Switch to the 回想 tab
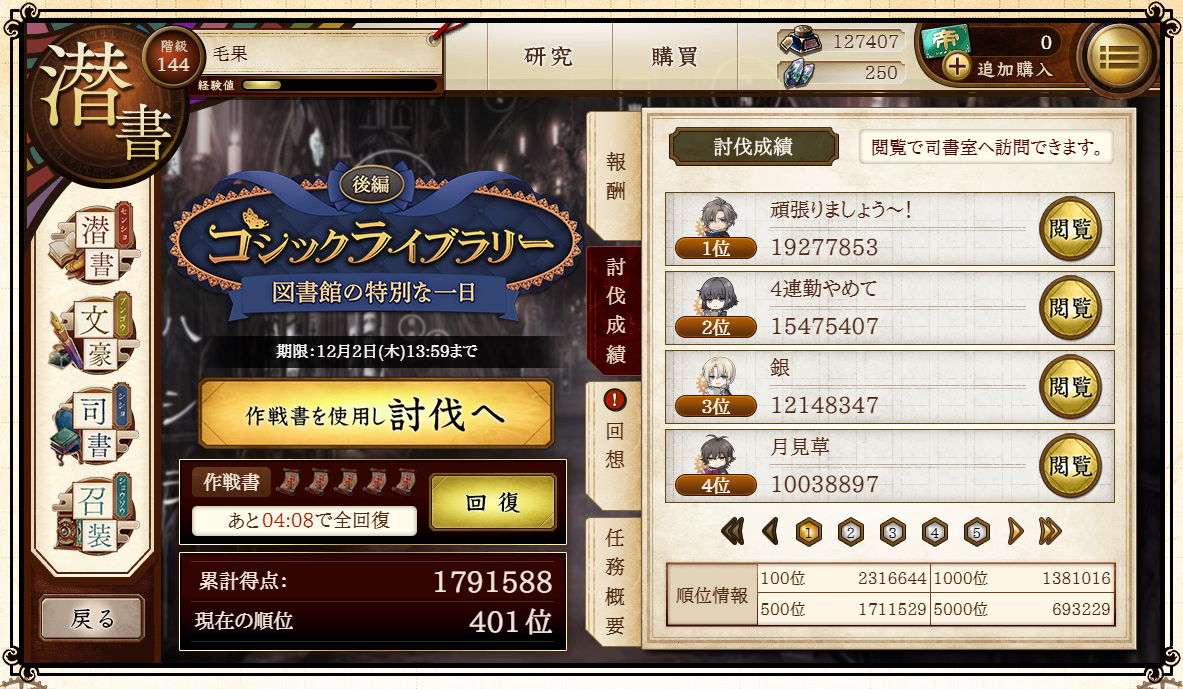 [615, 445]
